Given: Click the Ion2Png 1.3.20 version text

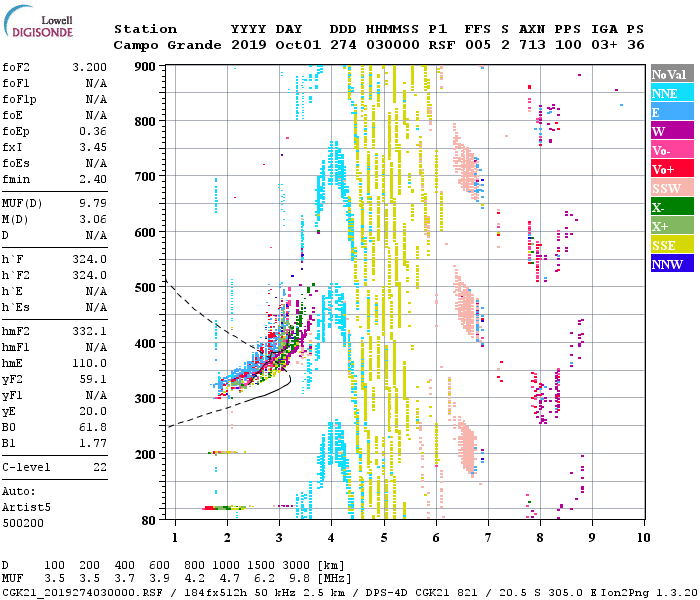Looking at the screenshot, I should point(649,592).
